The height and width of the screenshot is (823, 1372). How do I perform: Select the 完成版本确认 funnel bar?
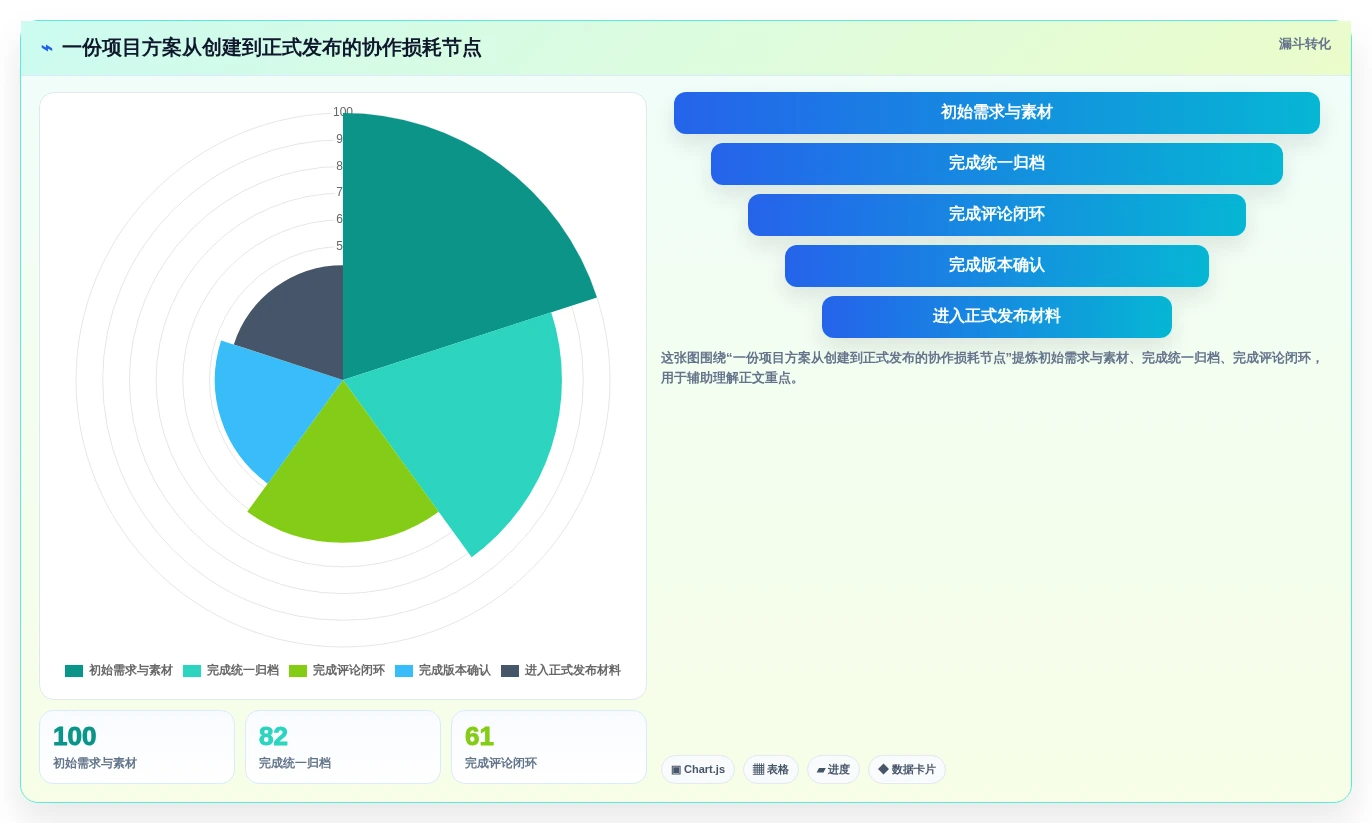996,266
